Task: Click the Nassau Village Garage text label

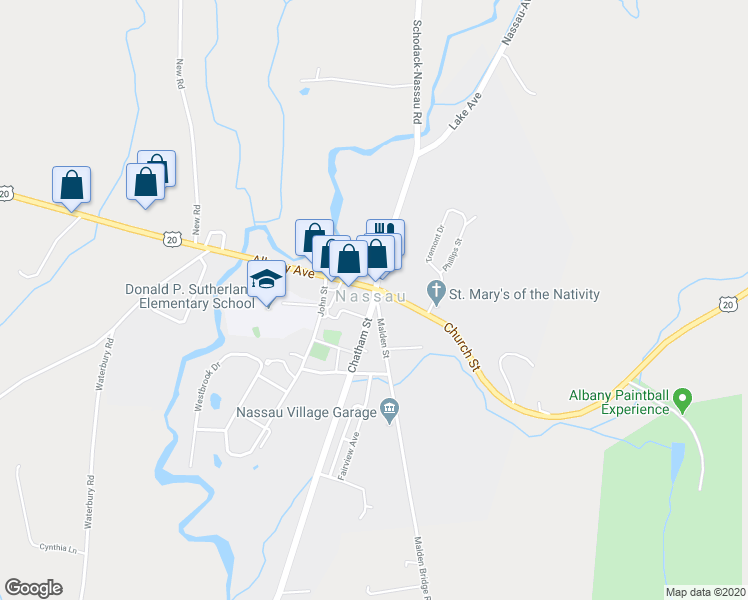Action: (x=307, y=412)
